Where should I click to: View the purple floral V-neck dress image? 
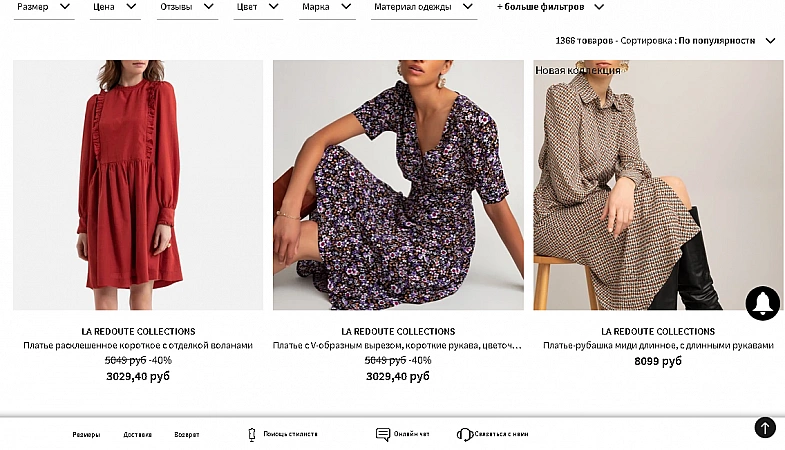point(398,185)
